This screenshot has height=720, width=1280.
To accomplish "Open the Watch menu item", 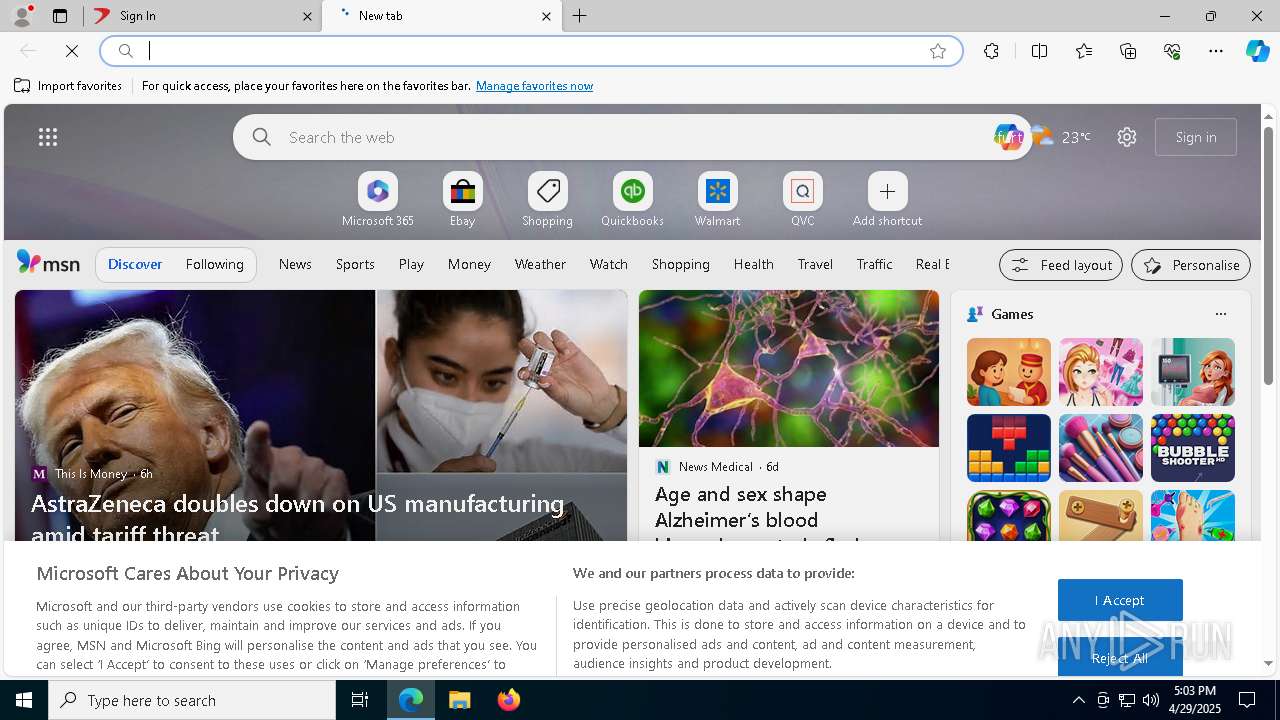I will [609, 264].
